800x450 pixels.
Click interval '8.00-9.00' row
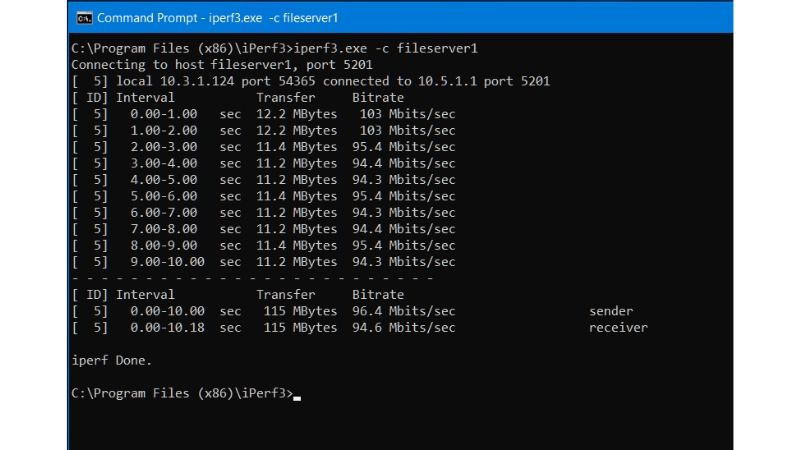click(264, 245)
